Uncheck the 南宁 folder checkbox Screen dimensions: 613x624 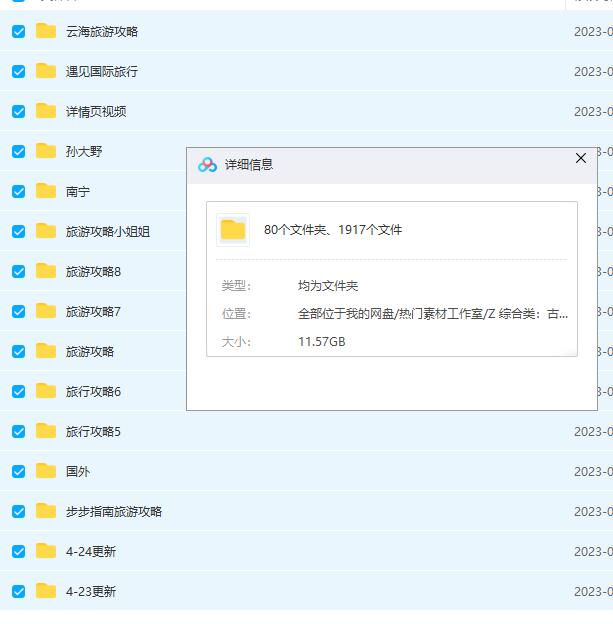18,191
